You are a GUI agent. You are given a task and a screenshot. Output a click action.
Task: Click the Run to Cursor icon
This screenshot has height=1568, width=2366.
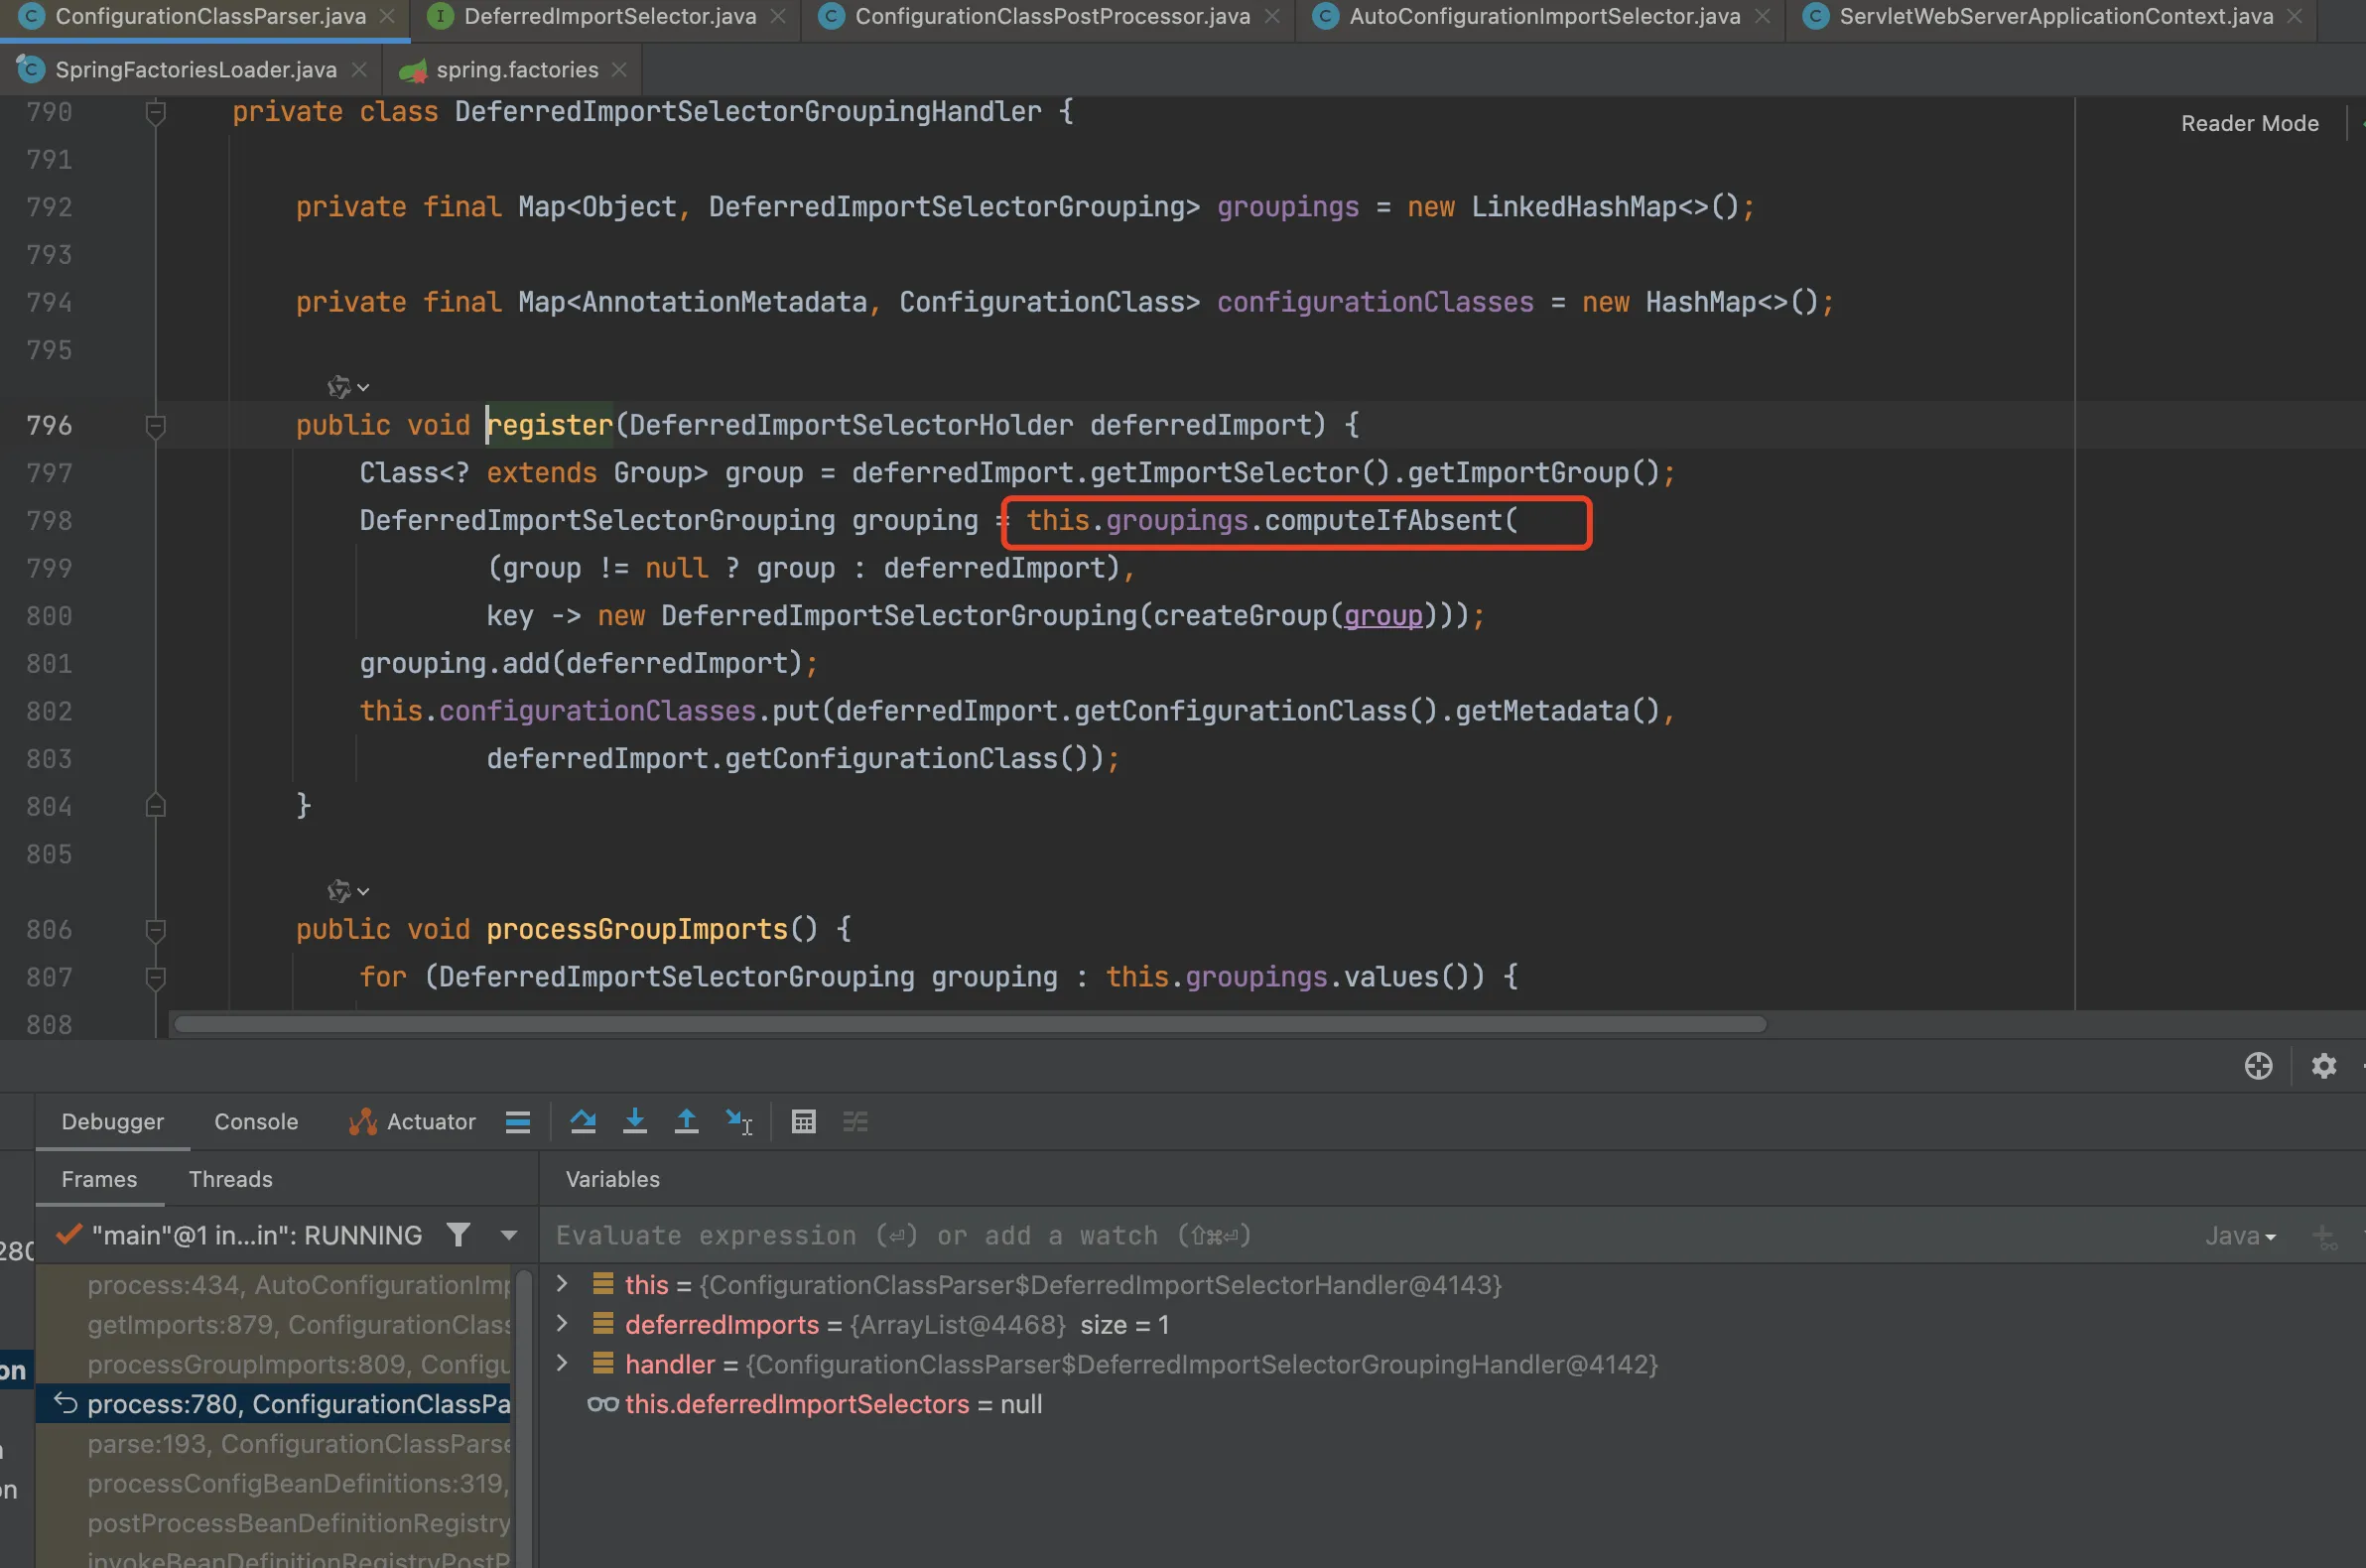(x=739, y=1121)
